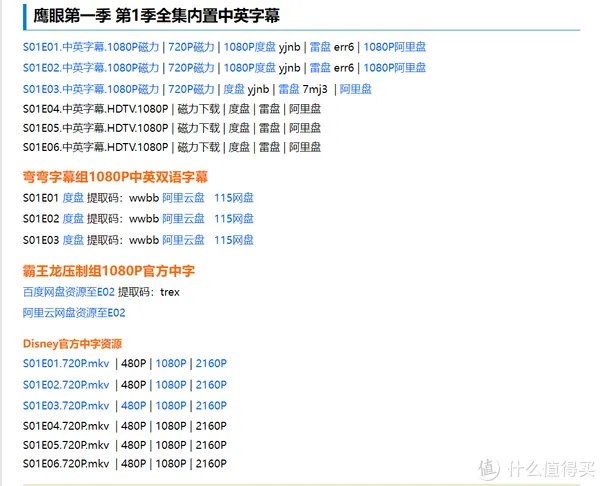This screenshot has width=600, height=486.
Task: Click 1080P text in S01E05.720P.mkv row
Action: tap(171, 445)
